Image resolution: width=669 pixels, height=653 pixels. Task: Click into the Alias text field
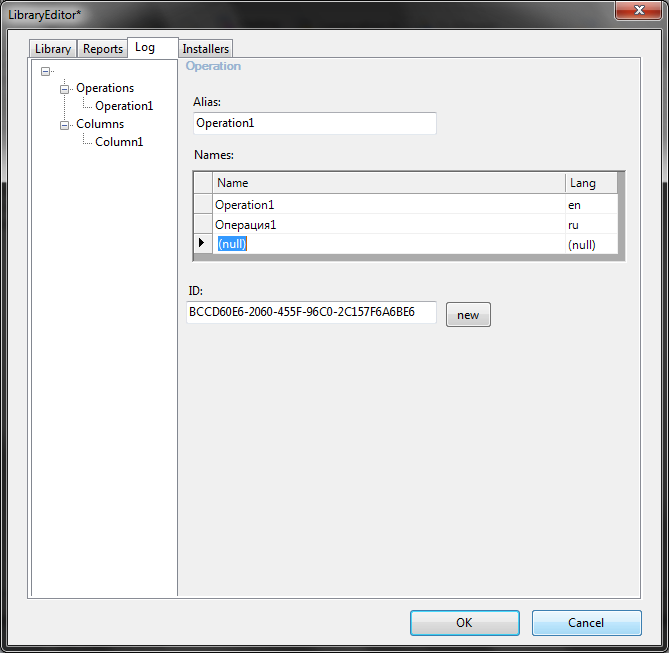click(x=314, y=123)
